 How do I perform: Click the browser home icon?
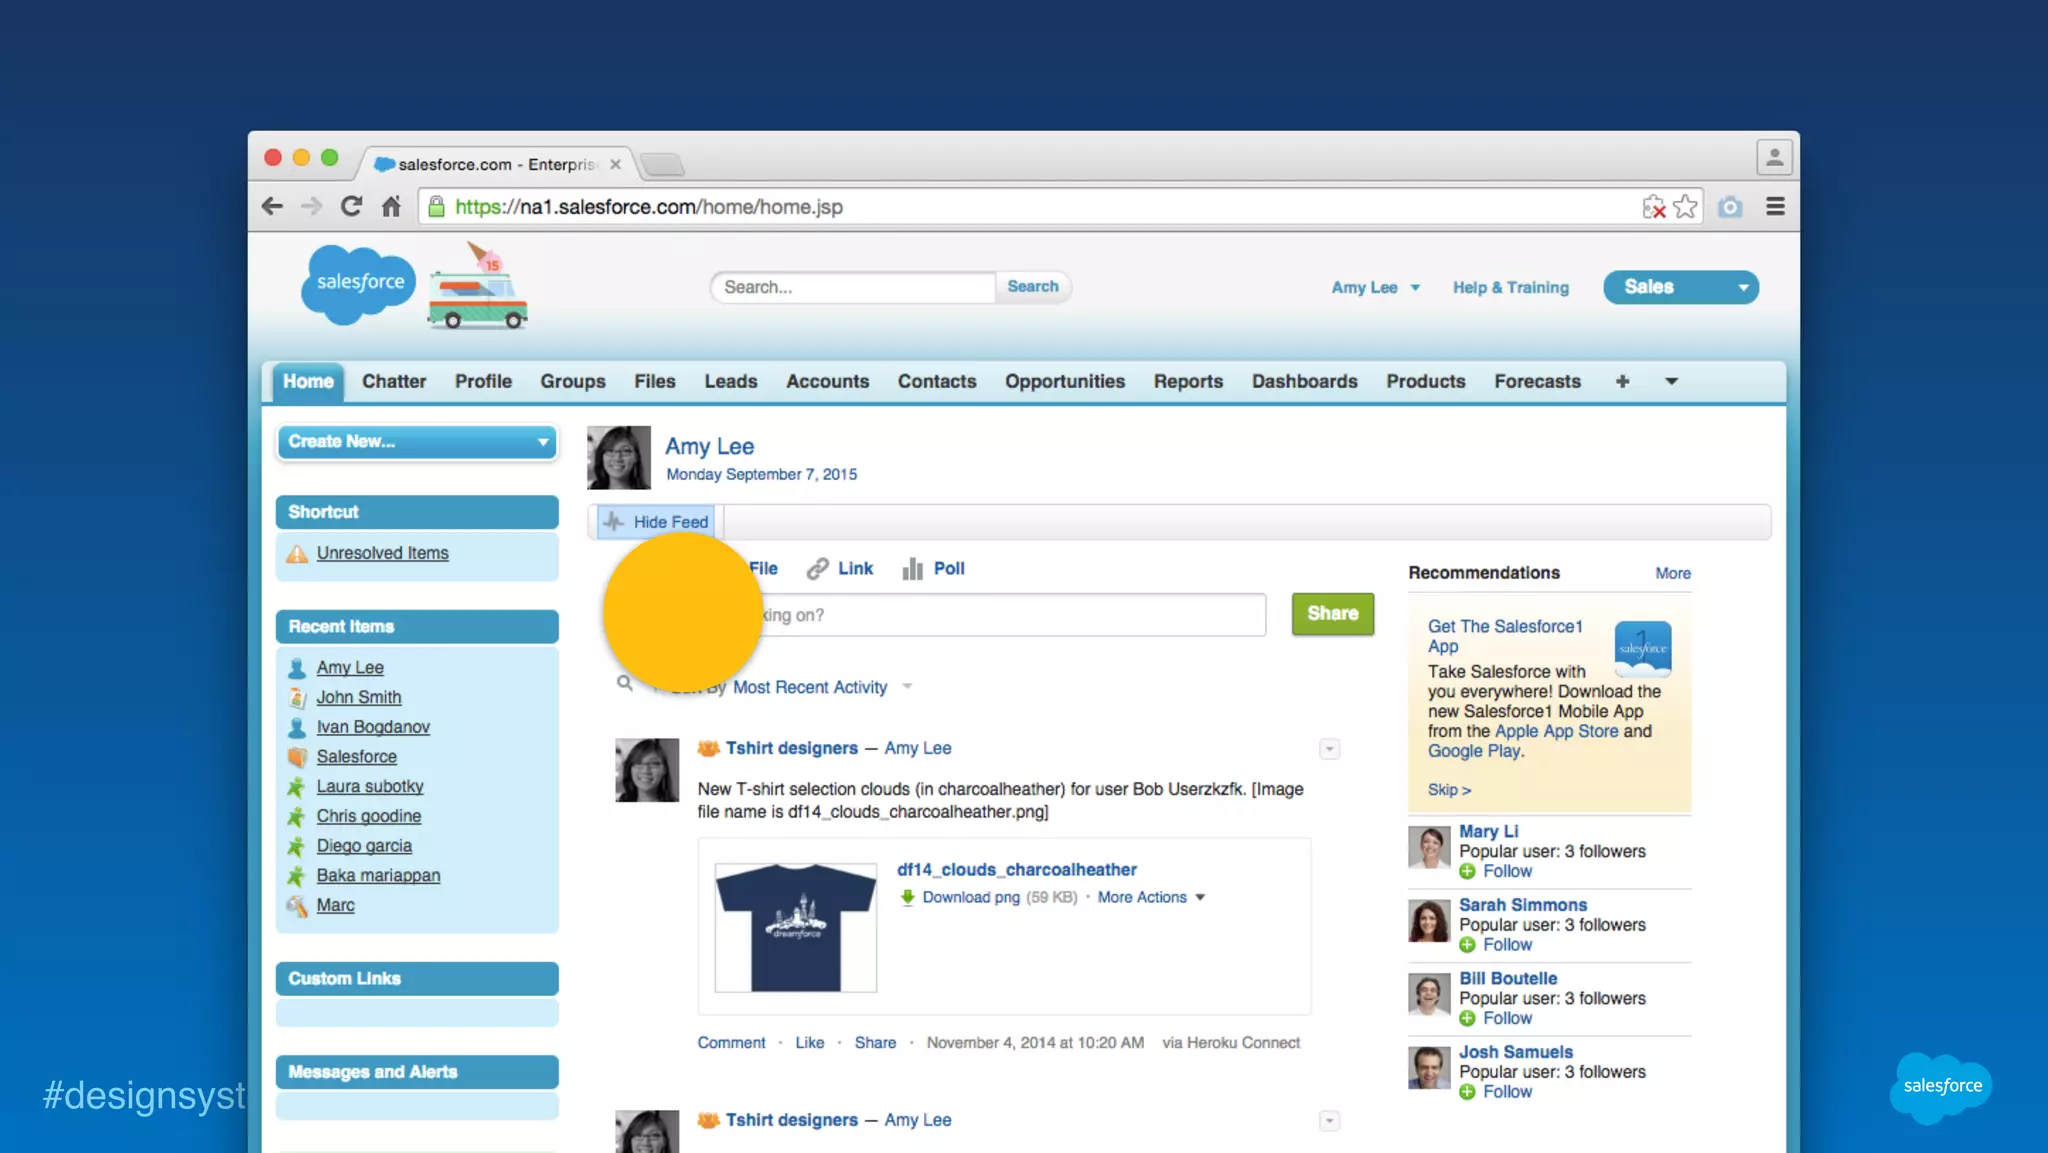tap(391, 207)
